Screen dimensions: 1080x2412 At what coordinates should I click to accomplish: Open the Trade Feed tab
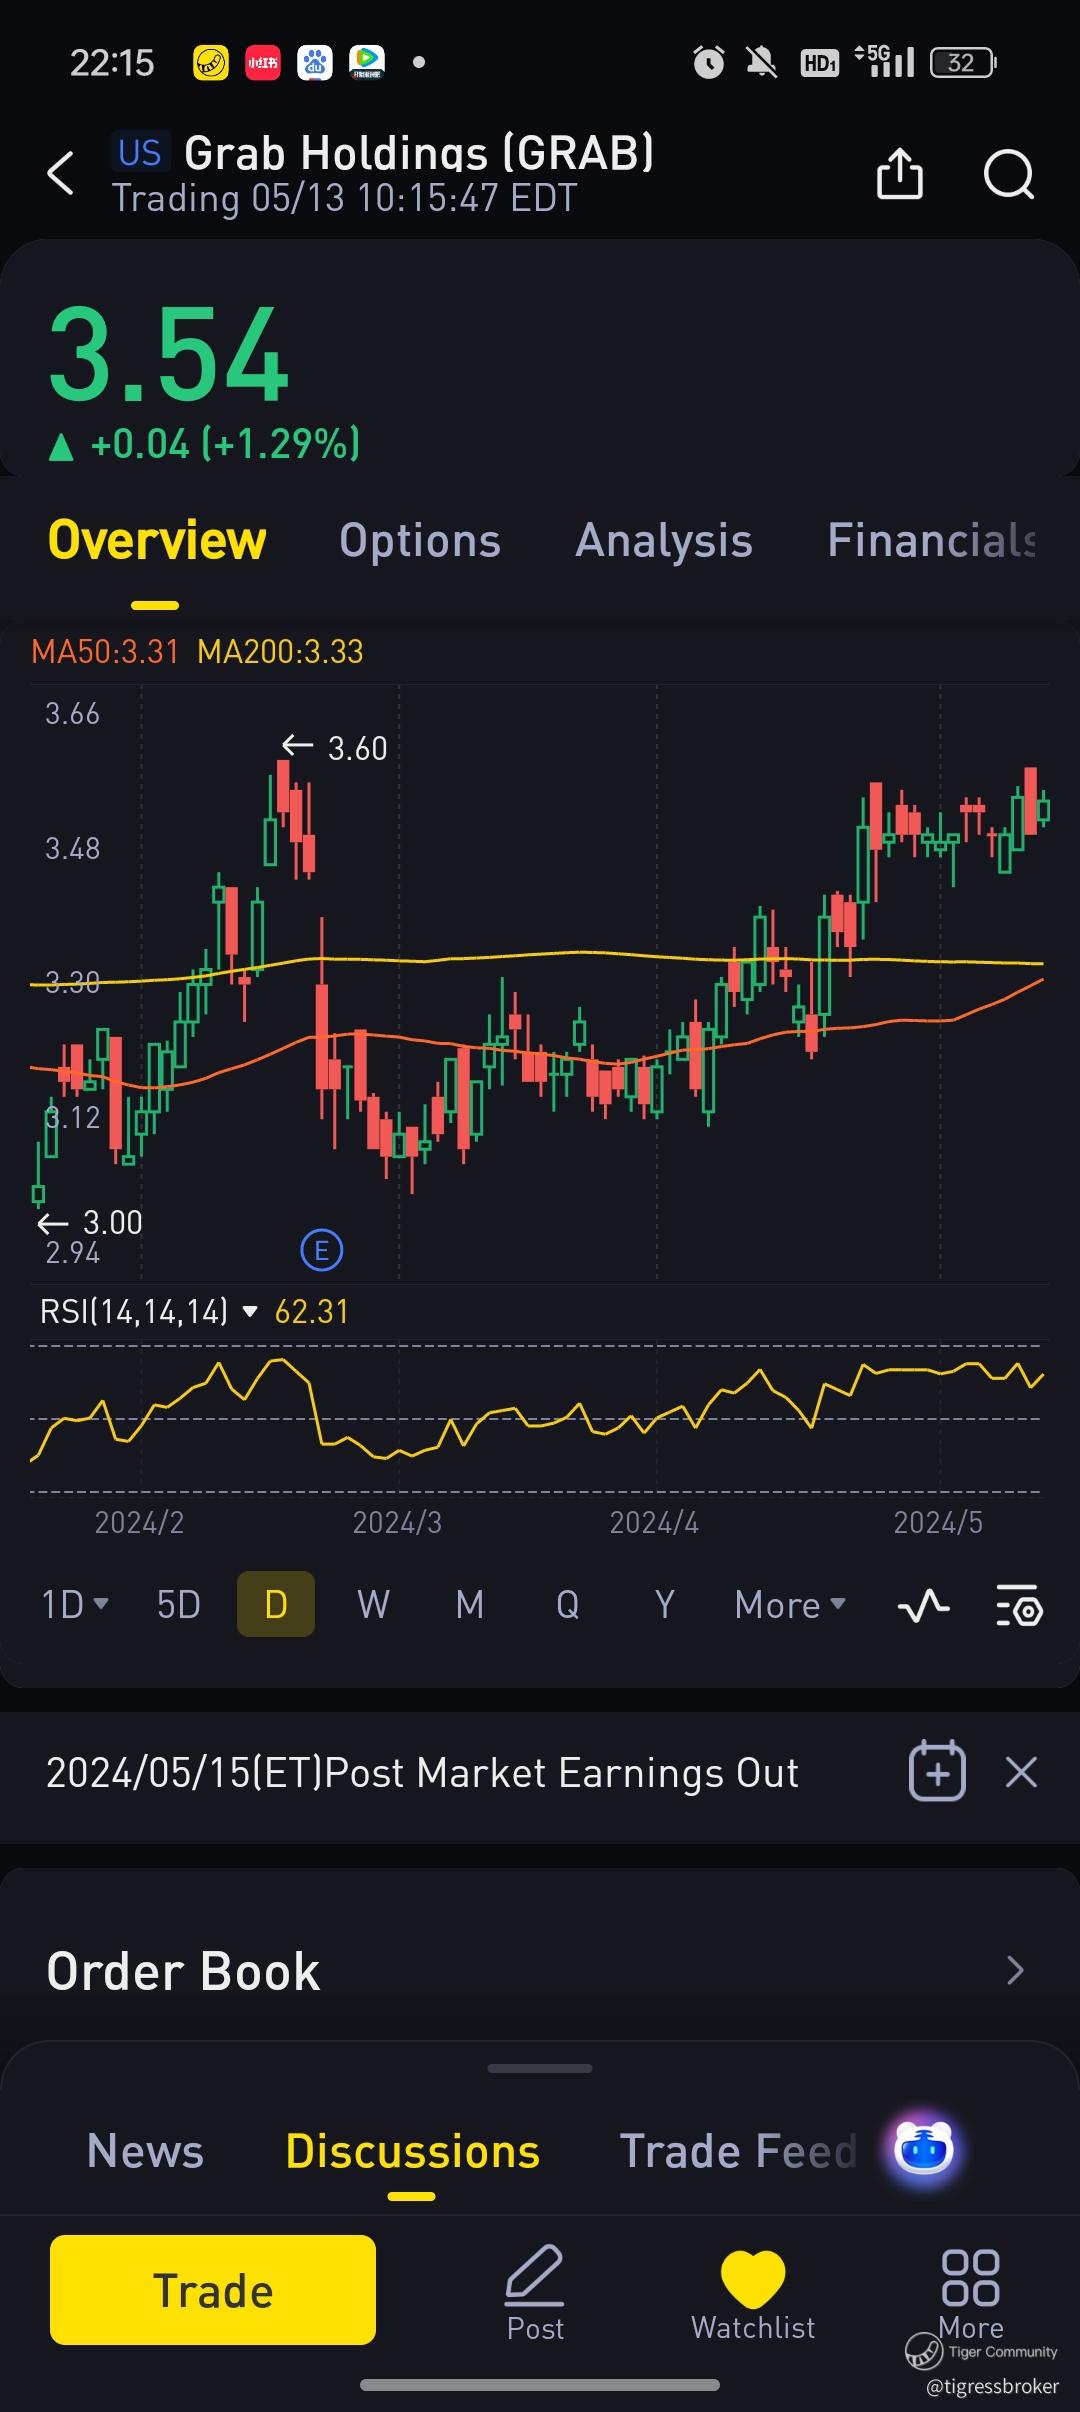(738, 2151)
